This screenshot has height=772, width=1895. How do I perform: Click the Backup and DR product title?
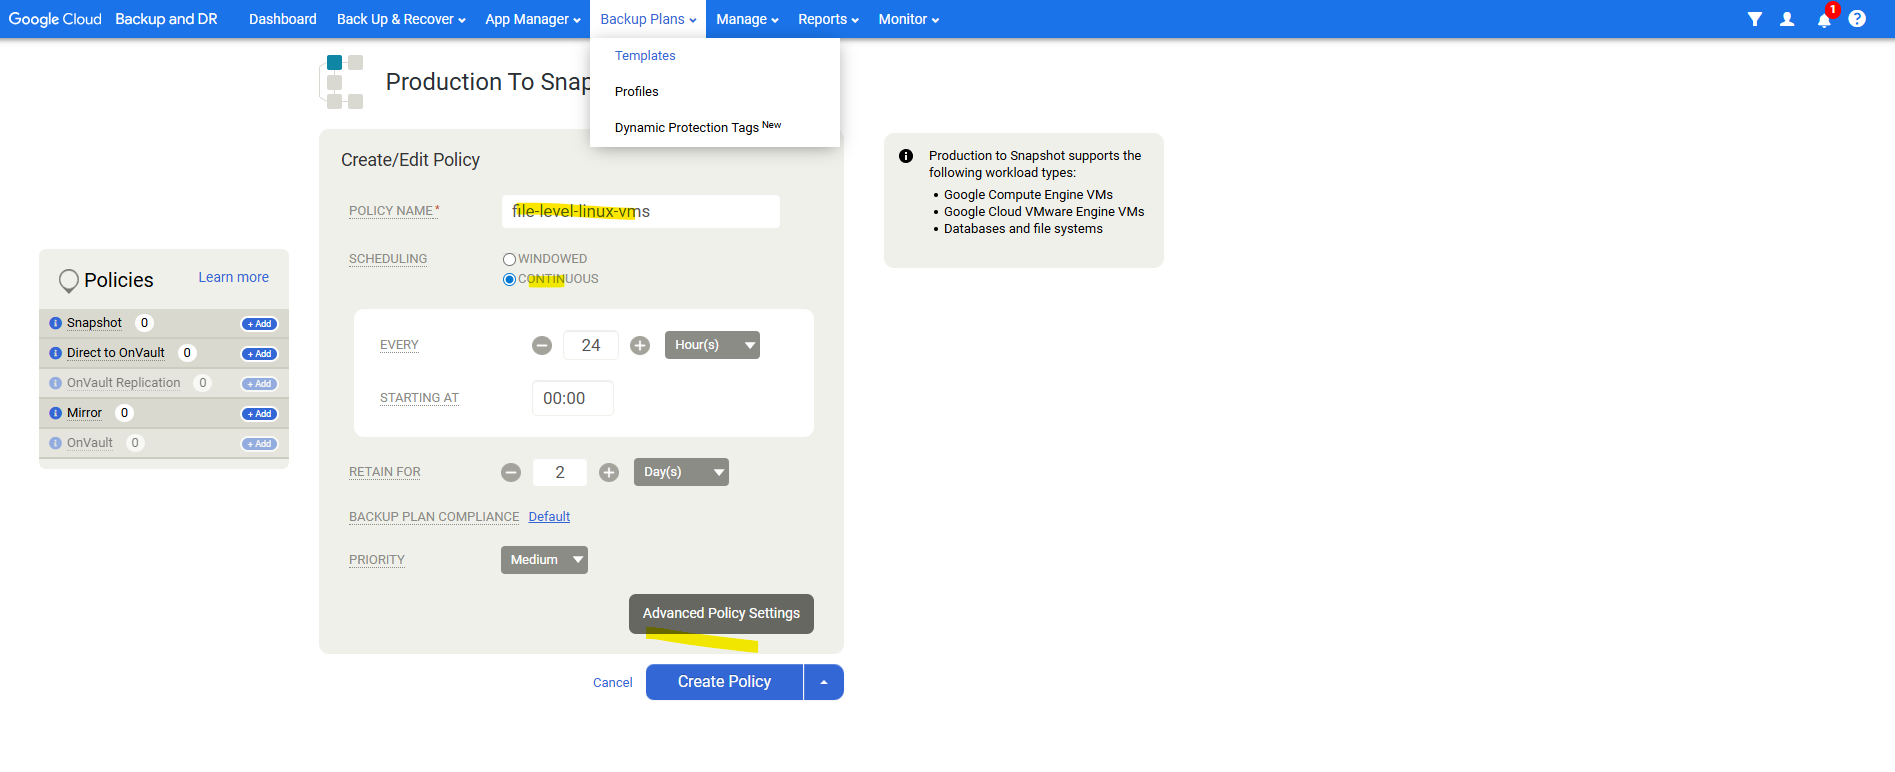166,19
